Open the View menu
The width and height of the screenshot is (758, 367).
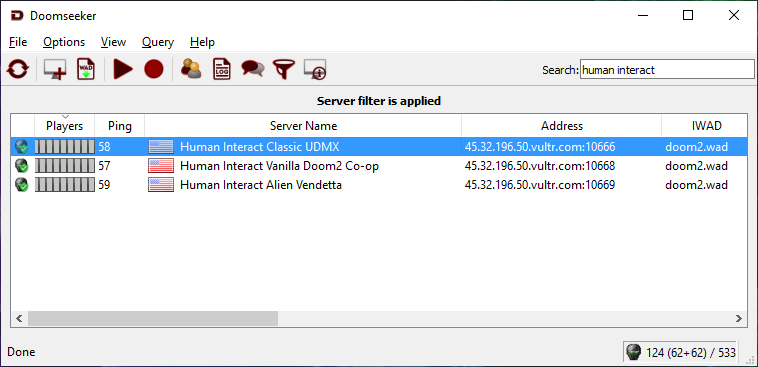coord(113,42)
